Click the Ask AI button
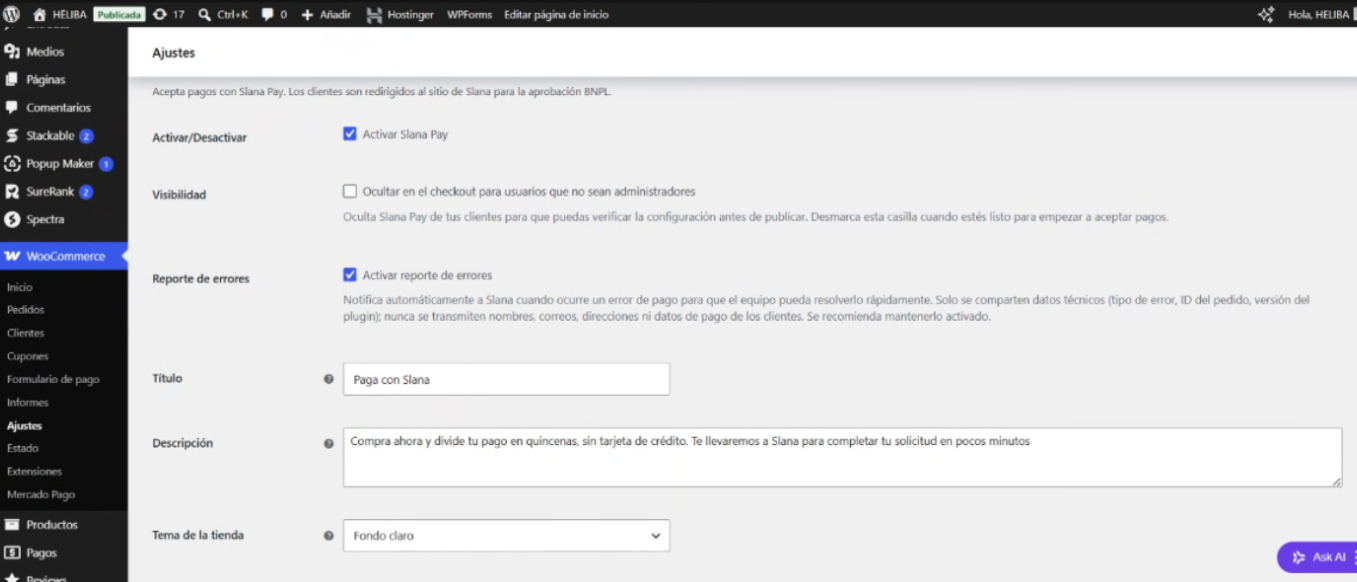This screenshot has height=582, width=1357. coord(1317,557)
